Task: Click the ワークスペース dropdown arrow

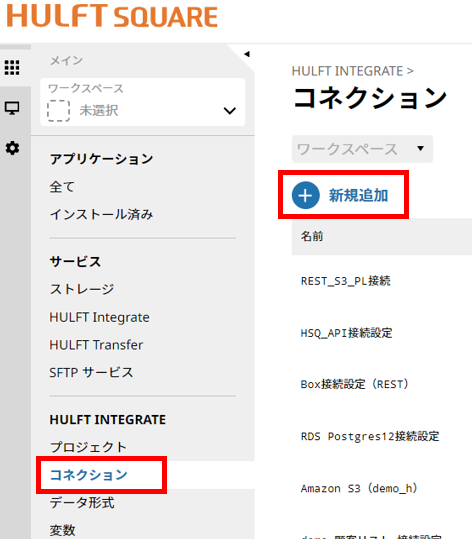Action: coord(420,148)
